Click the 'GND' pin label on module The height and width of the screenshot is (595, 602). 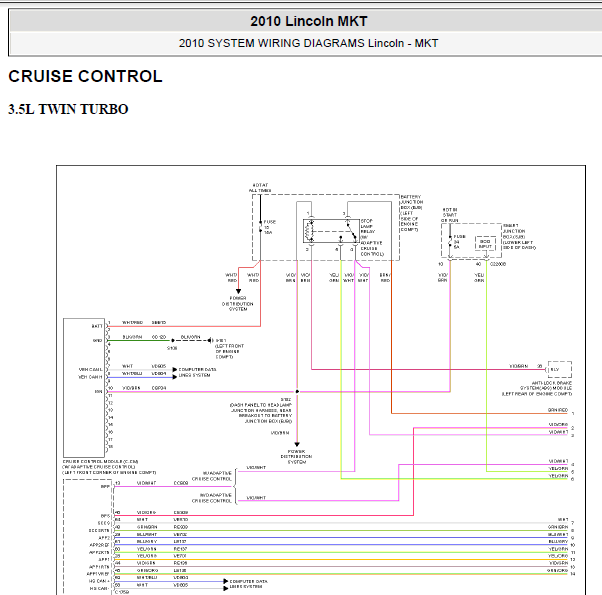click(x=98, y=340)
